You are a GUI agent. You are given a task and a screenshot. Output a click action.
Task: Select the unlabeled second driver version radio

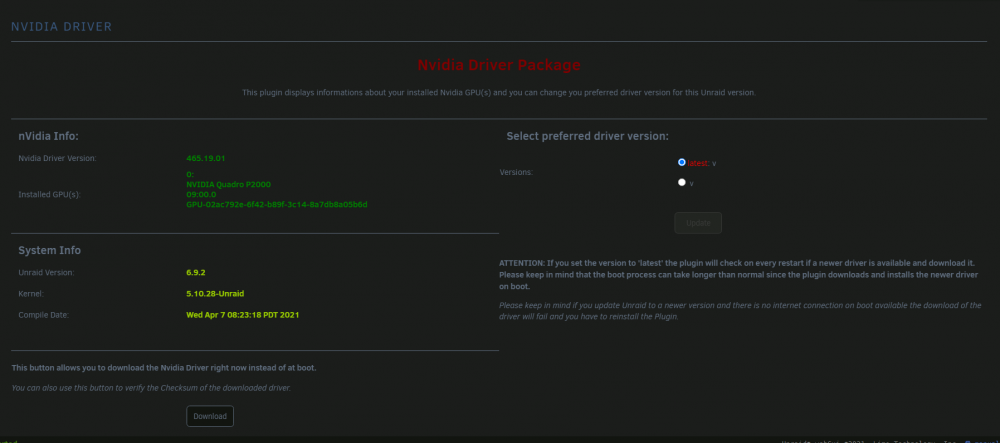682,182
